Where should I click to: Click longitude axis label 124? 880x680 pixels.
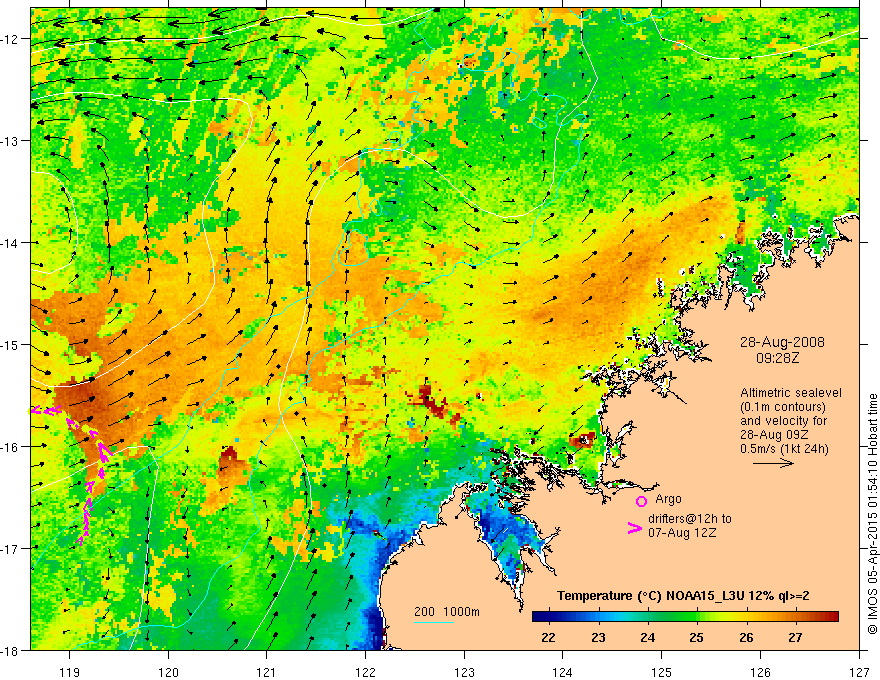click(563, 672)
